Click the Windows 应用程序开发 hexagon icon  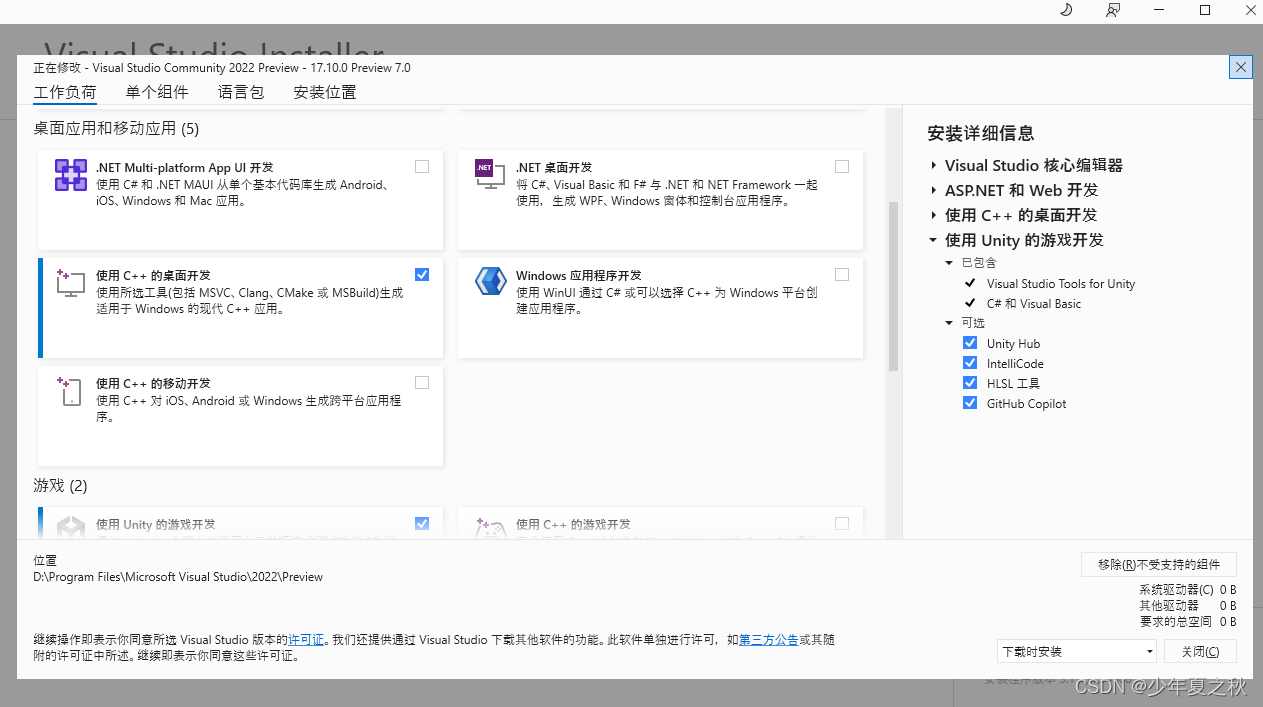pos(490,283)
